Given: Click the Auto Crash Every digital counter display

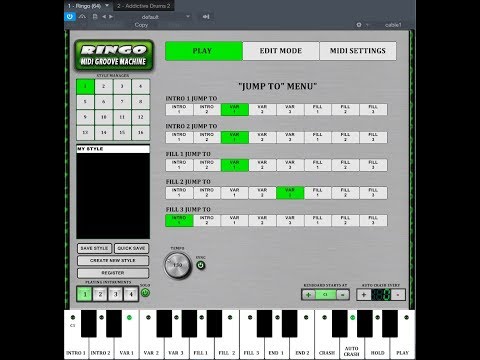Looking at the screenshot, I should 381,295.
